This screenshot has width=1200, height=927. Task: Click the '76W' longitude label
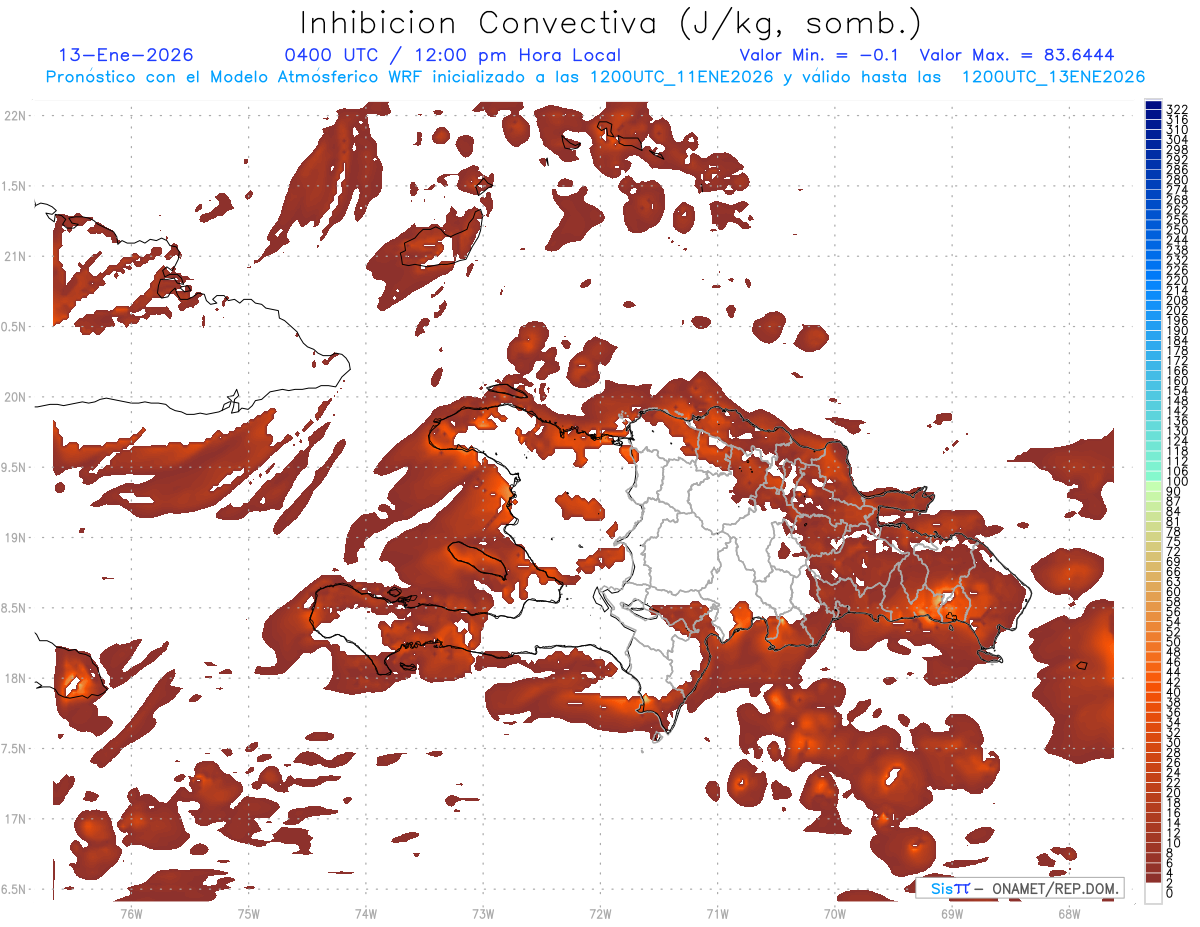132,913
